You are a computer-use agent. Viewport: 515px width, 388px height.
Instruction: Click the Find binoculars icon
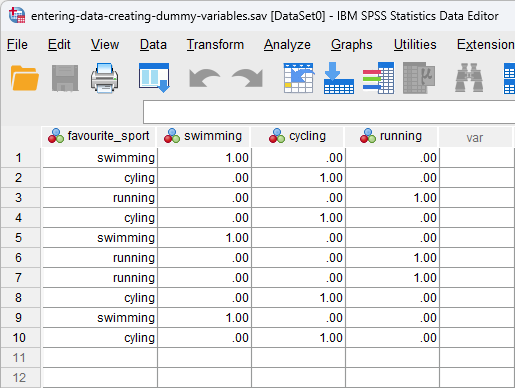(469, 78)
